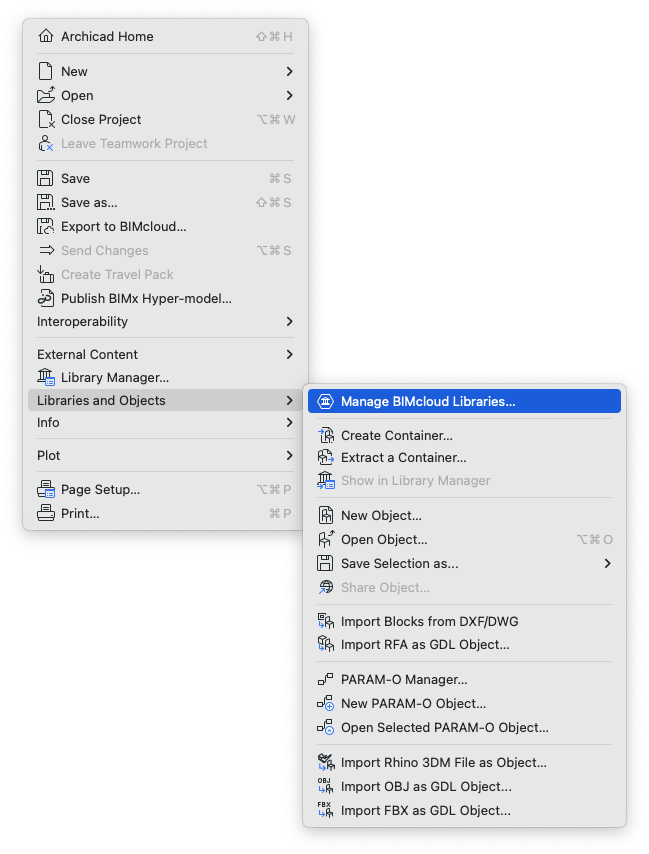Image resolution: width=649 pixels, height=854 pixels.
Task: Select Import OBJ as GDL Object...
Action: click(464, 786)
